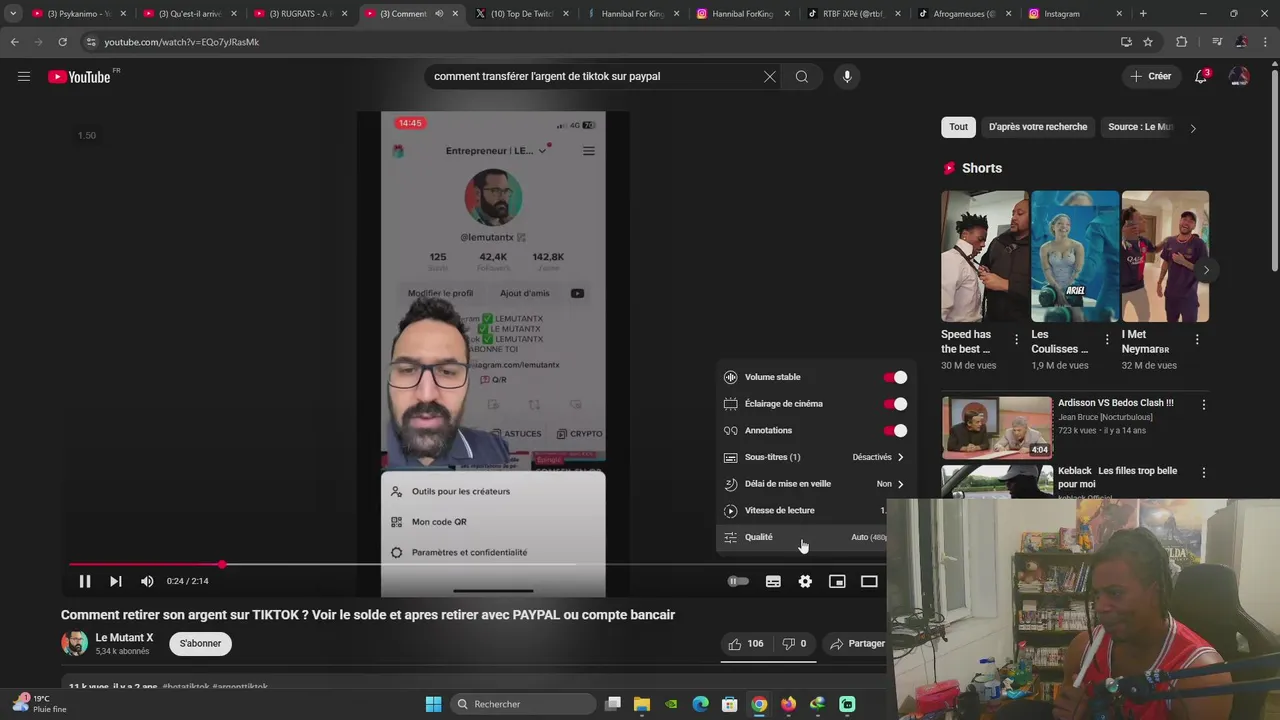Click the Le Mutant X channel avatar
Viewport: 1280px width, 720px height.
click(75, 643)
